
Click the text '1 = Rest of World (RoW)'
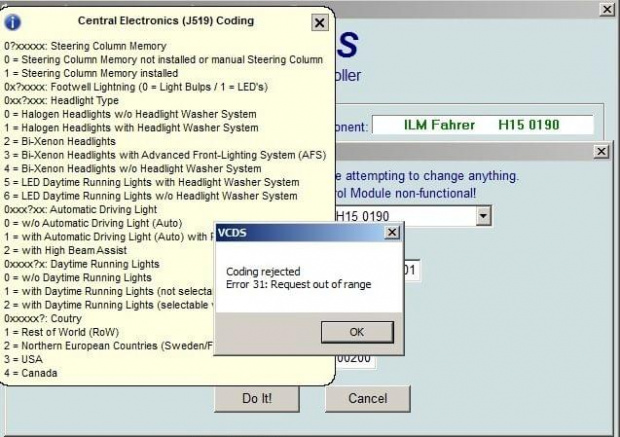[x=61, y=332]
